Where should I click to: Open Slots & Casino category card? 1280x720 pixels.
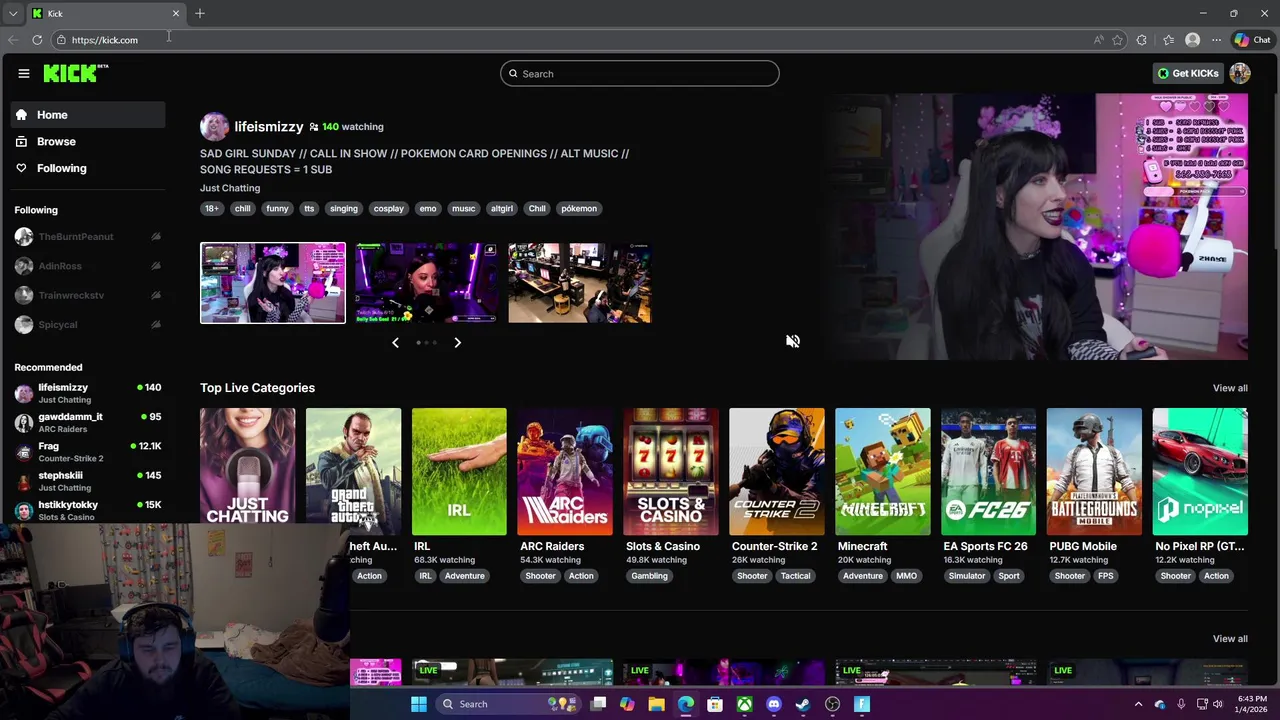pyautogui.click(x=671, y=472)
